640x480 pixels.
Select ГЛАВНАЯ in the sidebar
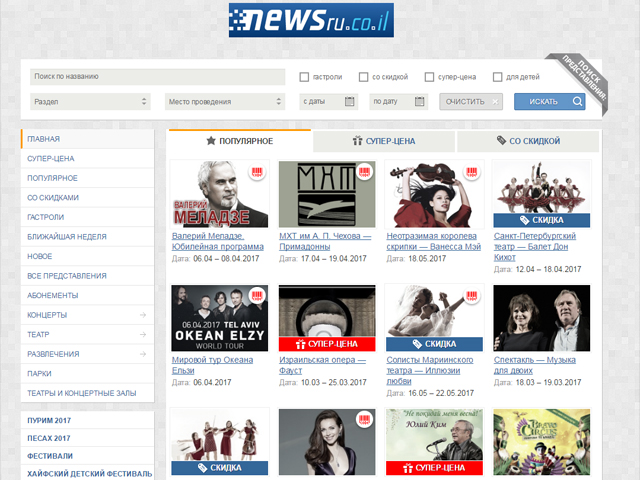click(87, 139)
